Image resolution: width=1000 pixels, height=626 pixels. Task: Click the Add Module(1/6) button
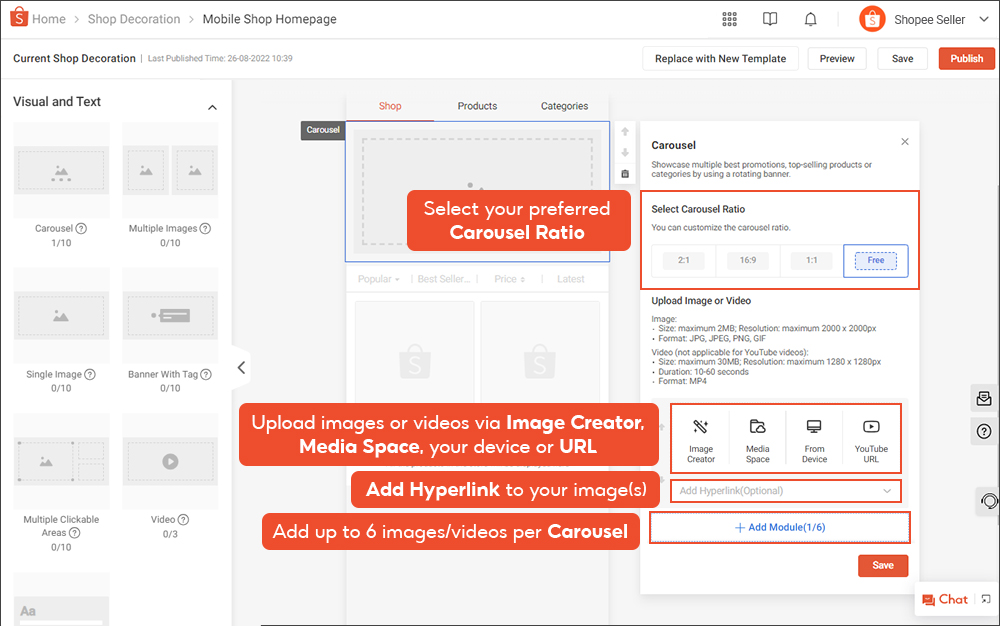pyautogui.click(x=780, y=527)
